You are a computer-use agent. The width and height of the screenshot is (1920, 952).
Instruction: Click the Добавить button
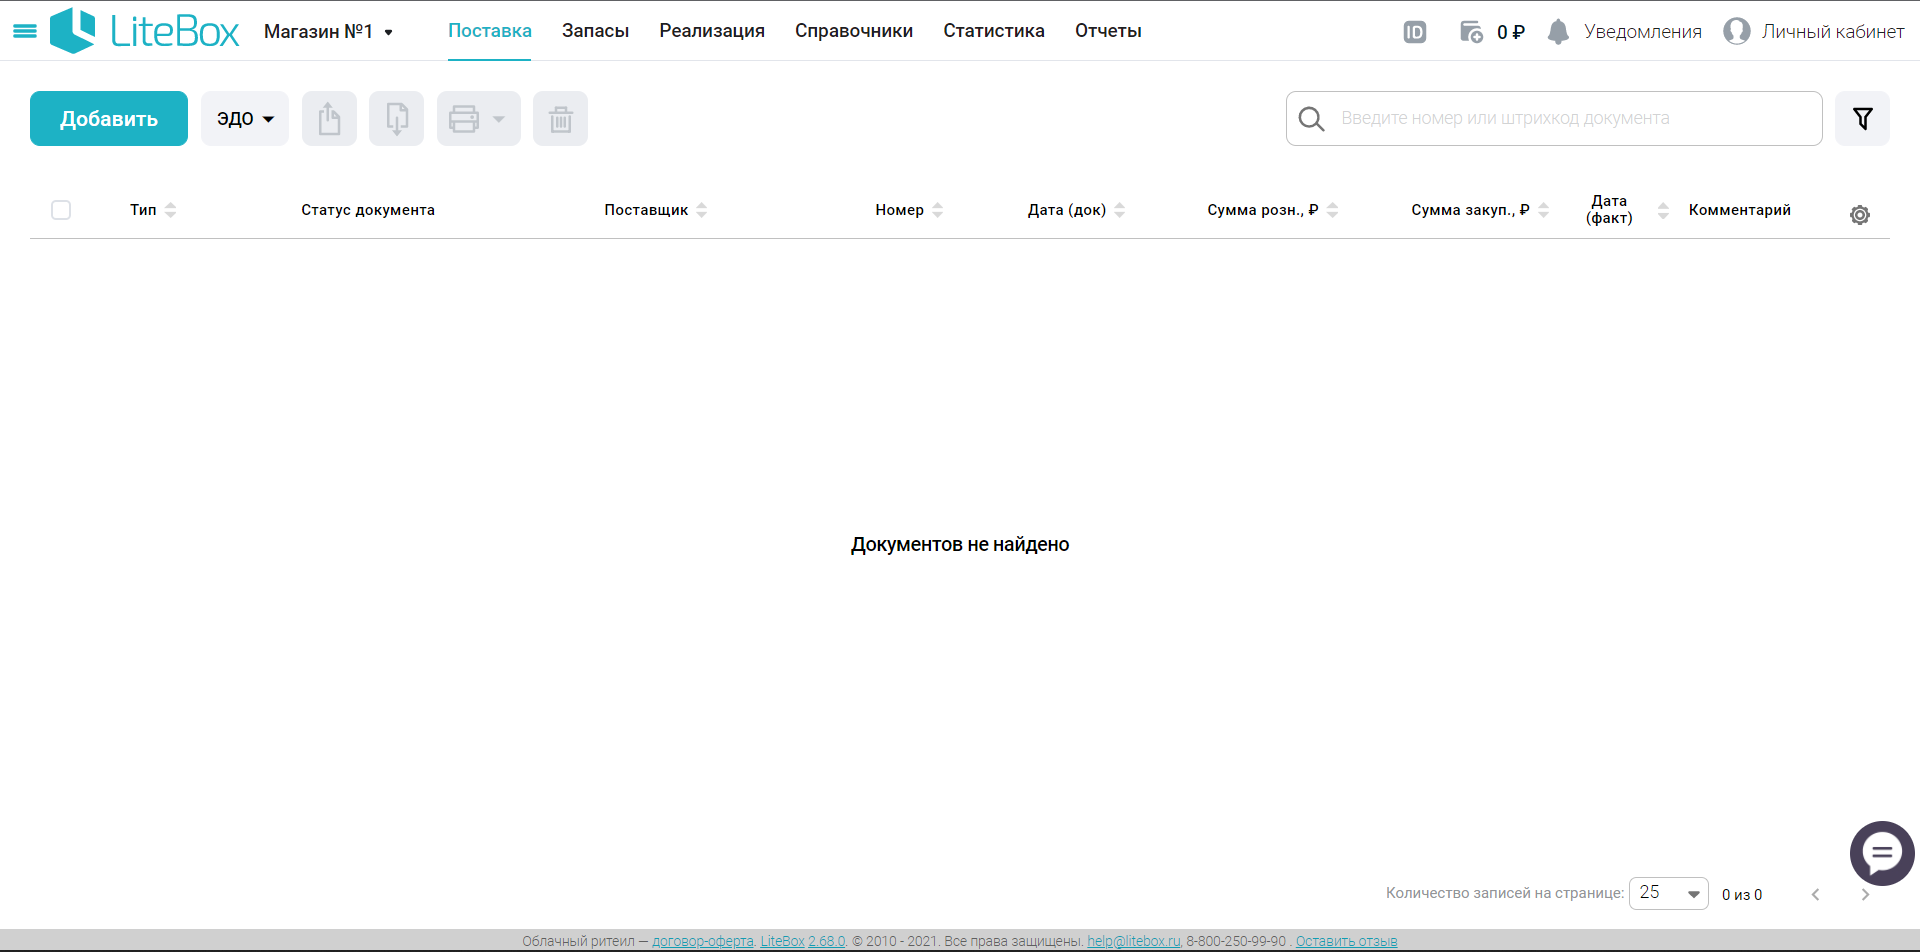tap(109, 119)
